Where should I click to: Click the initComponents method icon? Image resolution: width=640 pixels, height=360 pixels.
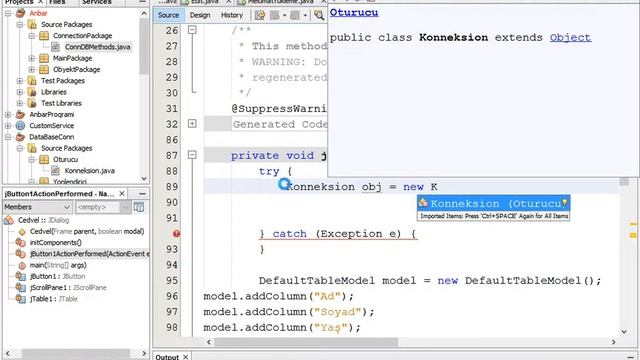(20, 242)
